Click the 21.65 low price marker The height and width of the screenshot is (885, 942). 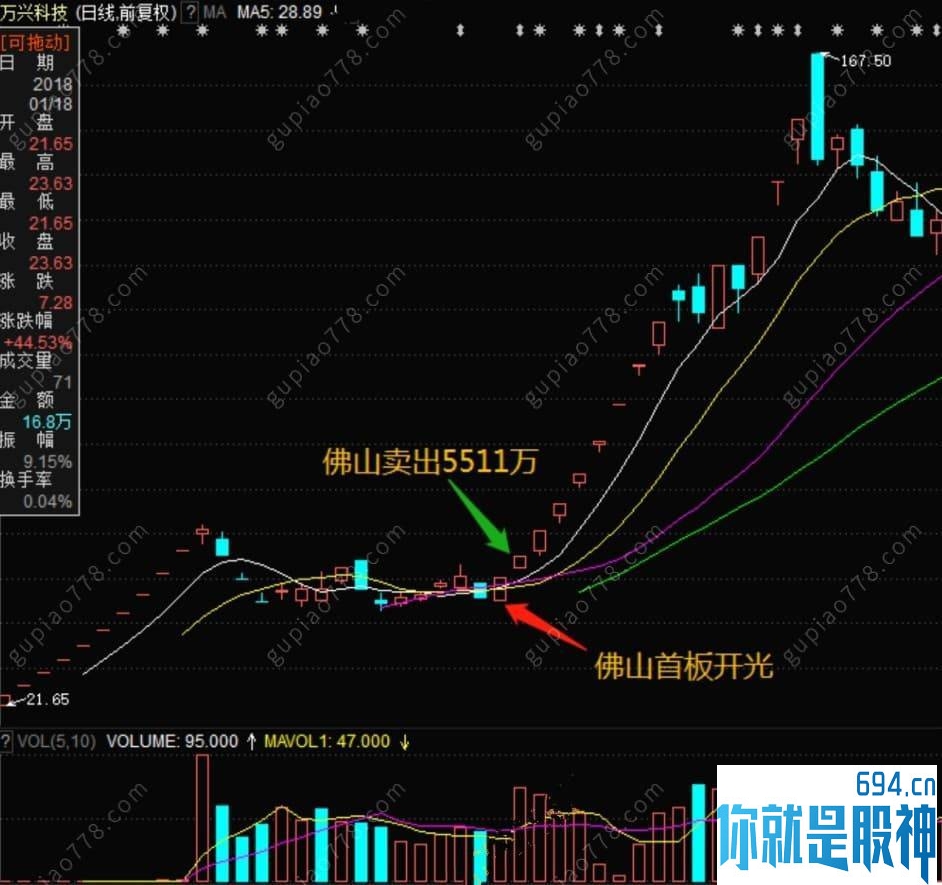tap(48, 699)
